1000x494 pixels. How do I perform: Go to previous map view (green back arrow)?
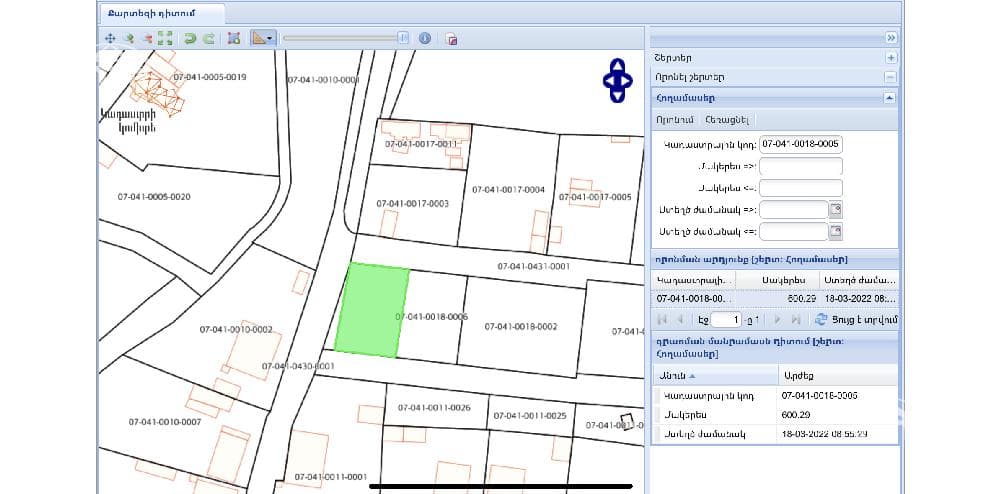tap(189, 38)
